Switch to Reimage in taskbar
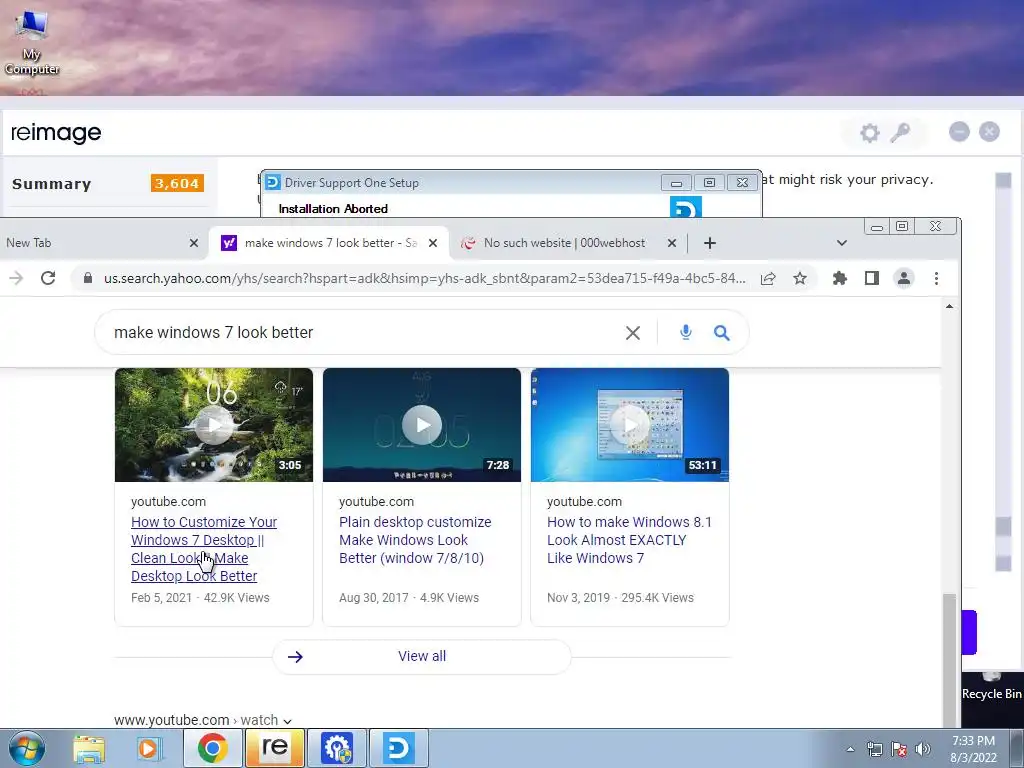The width and height of the screenshot is (1024, 768). tap(274, 748)
